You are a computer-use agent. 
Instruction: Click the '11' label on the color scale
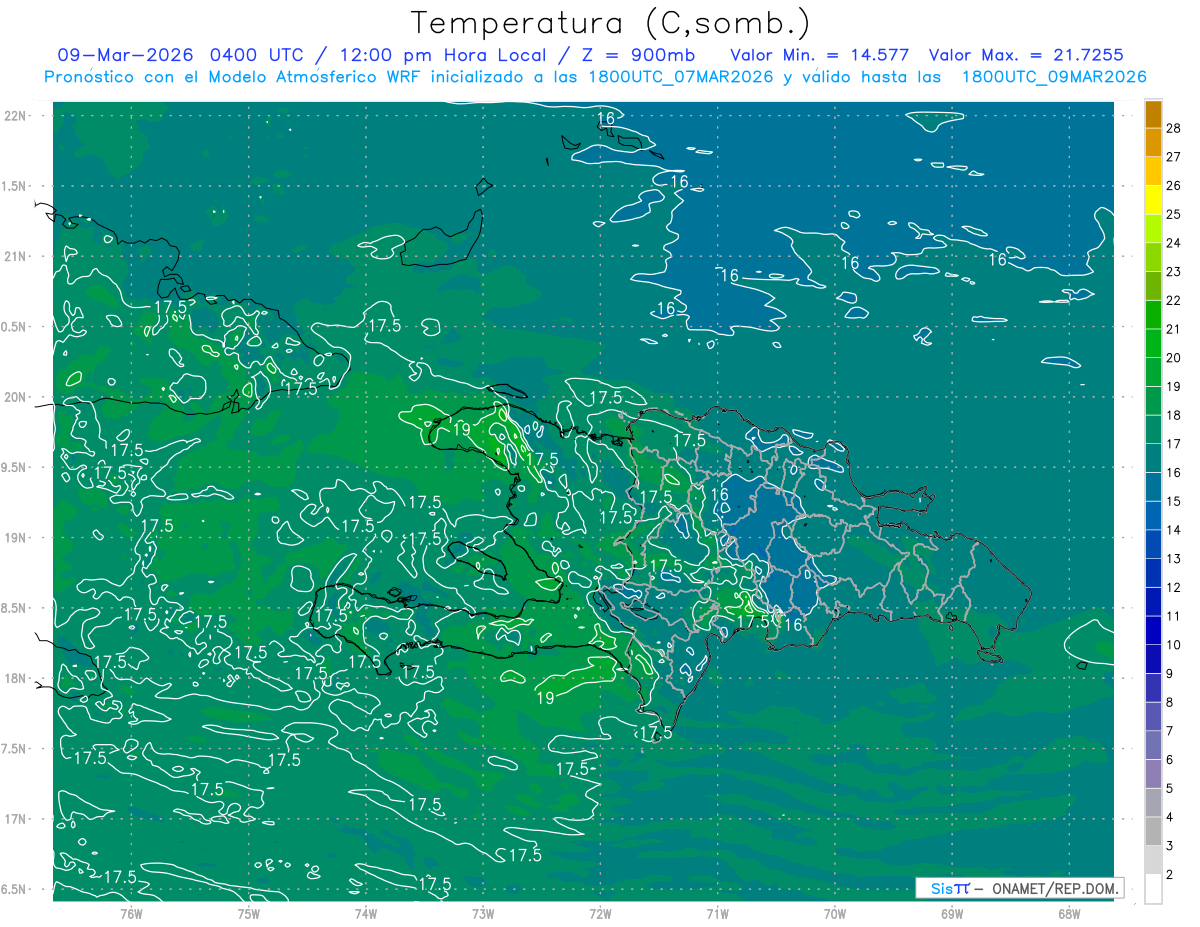click(x=1174, y=616)
